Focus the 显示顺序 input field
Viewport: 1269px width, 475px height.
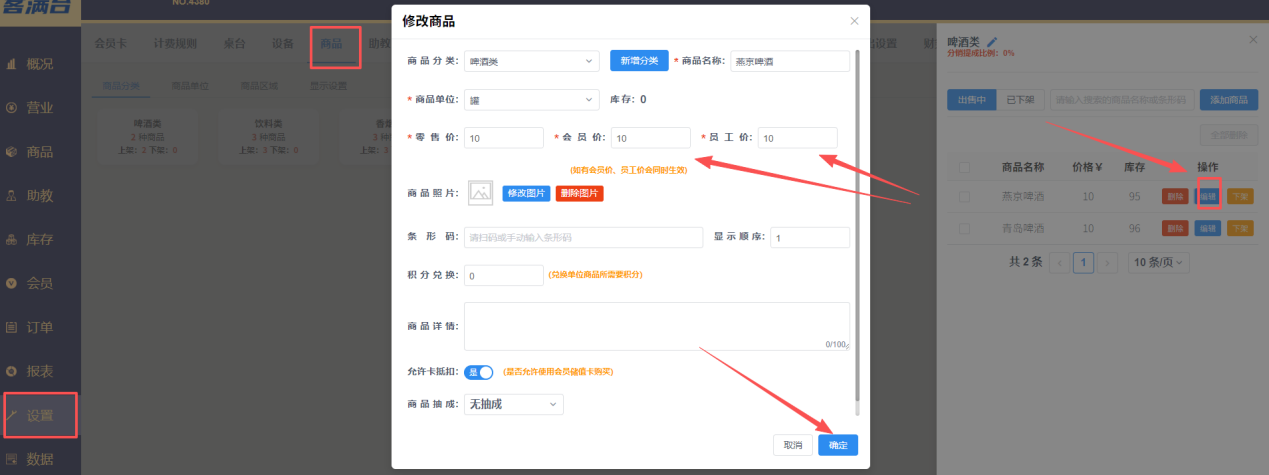click(810, 237)
